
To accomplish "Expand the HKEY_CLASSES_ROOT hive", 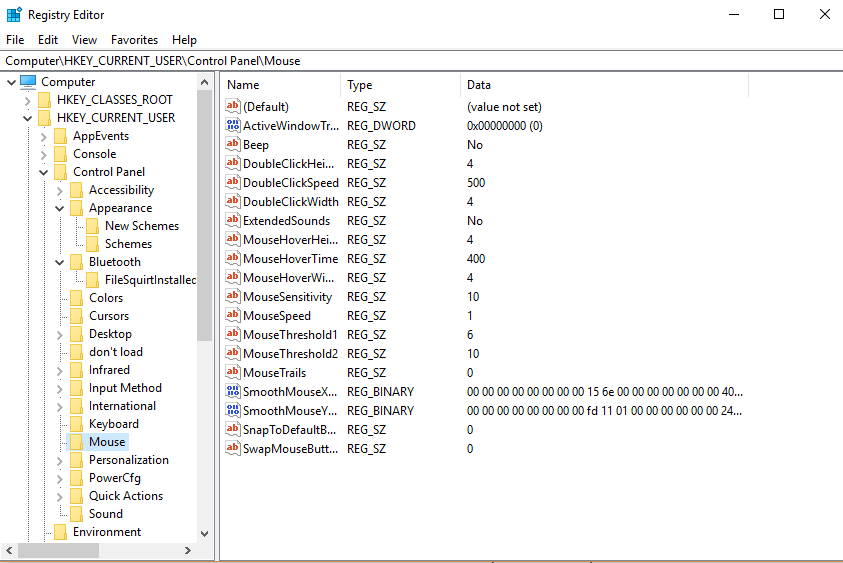I will [27, 101].
